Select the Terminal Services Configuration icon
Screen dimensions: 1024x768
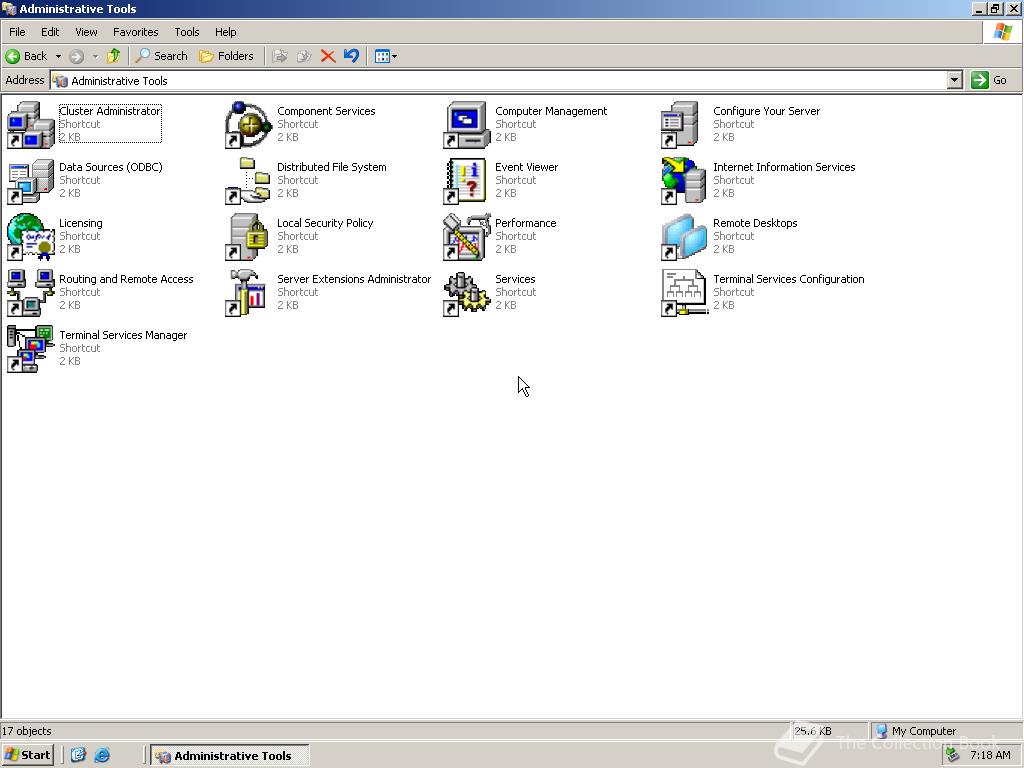[684, 293]
